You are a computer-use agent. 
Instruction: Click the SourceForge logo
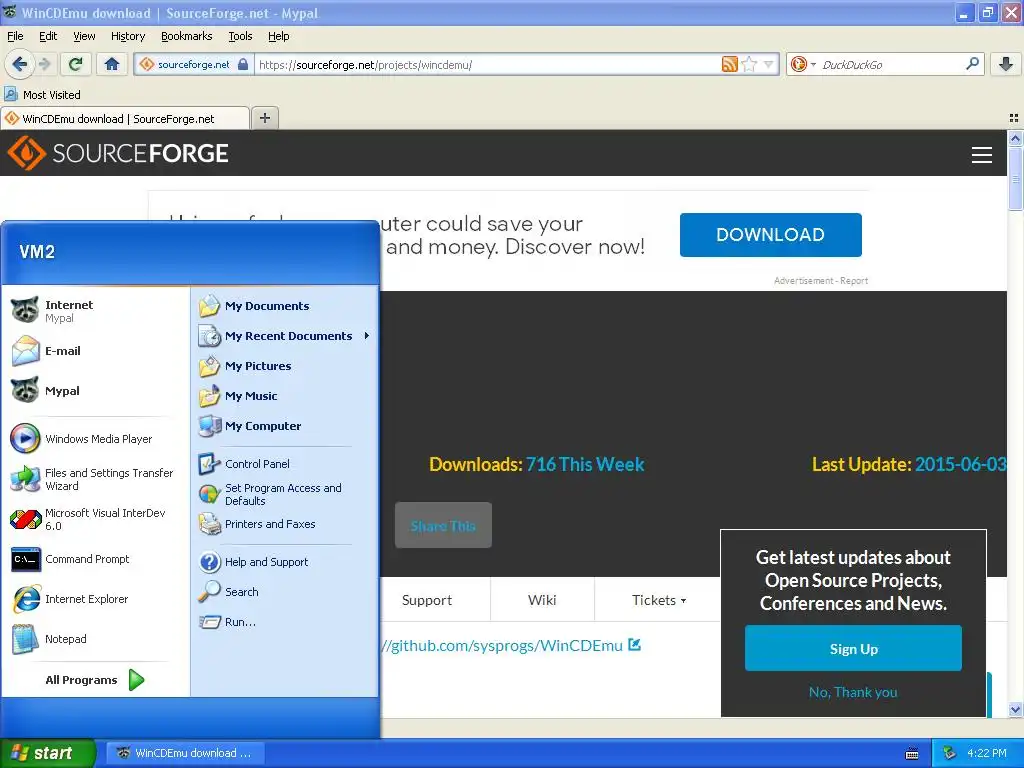pyautogui.click(x=118, y=153)
